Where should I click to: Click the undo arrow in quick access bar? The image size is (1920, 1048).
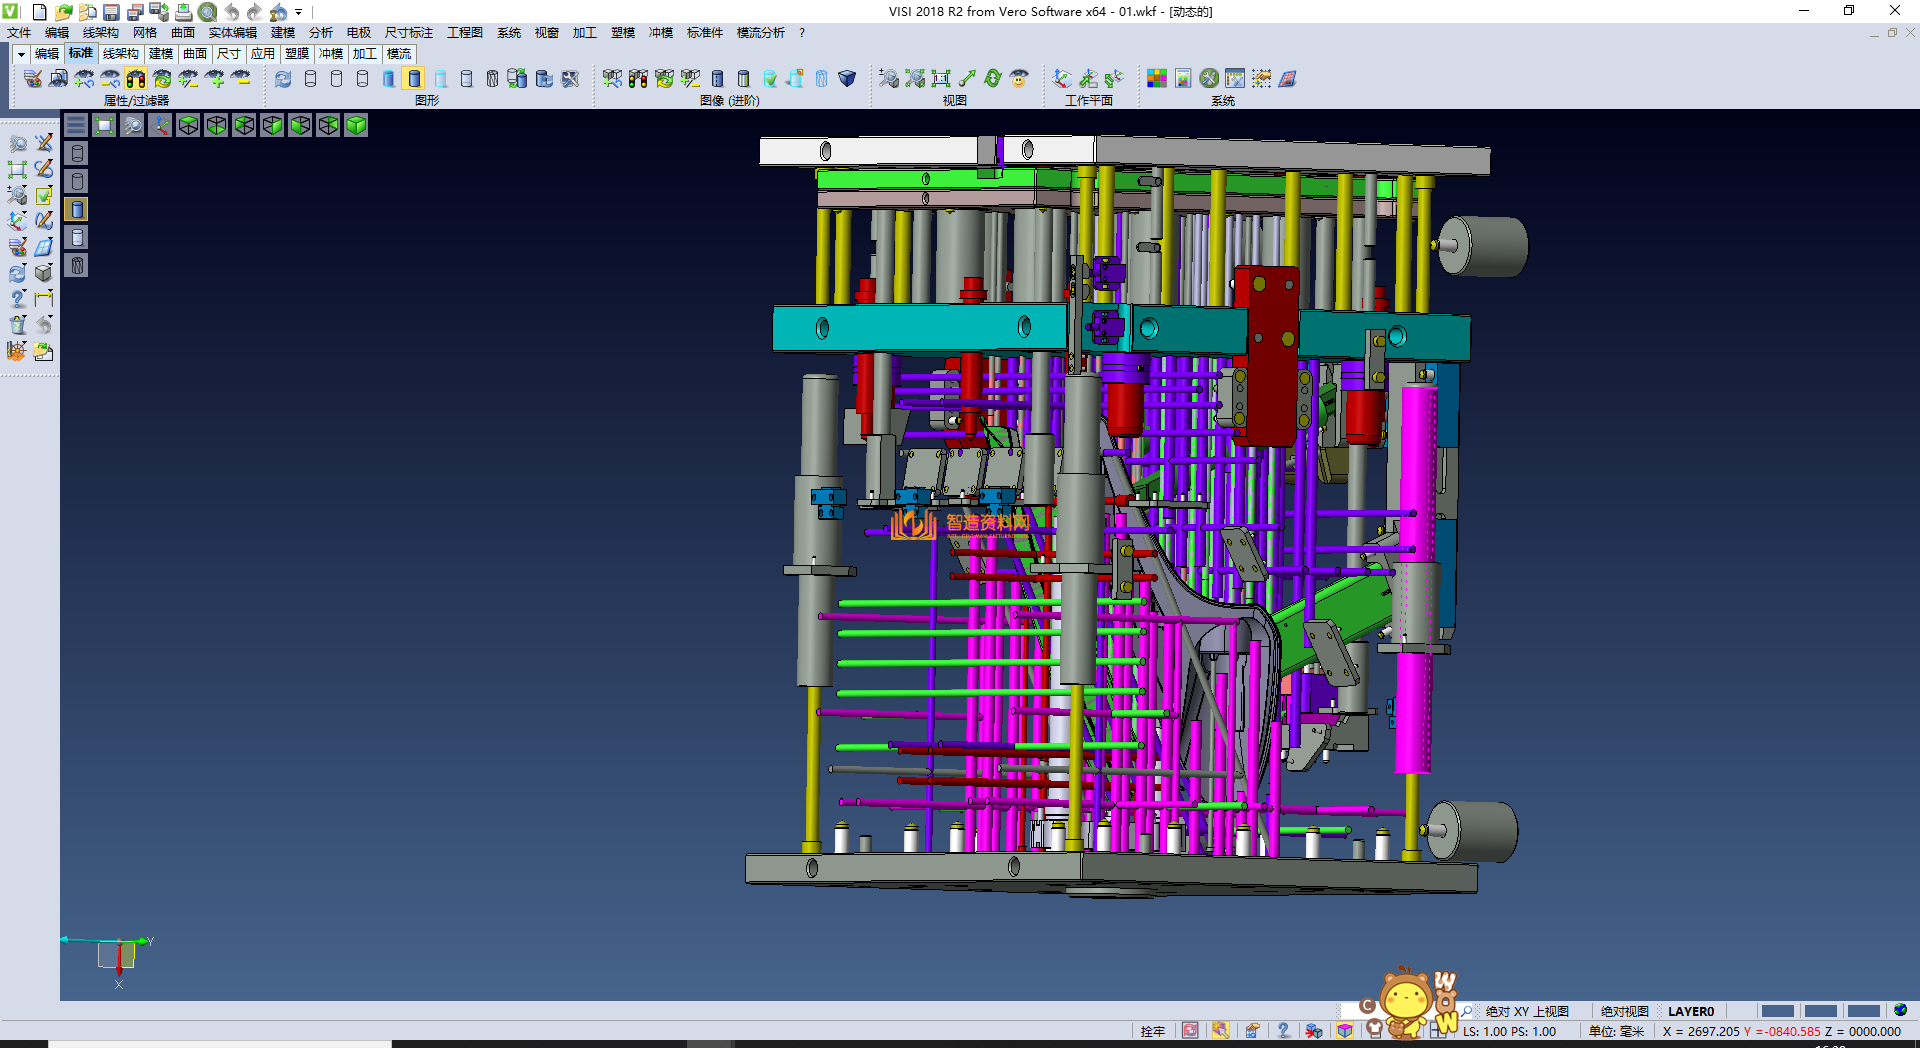(x=232, y=12)
